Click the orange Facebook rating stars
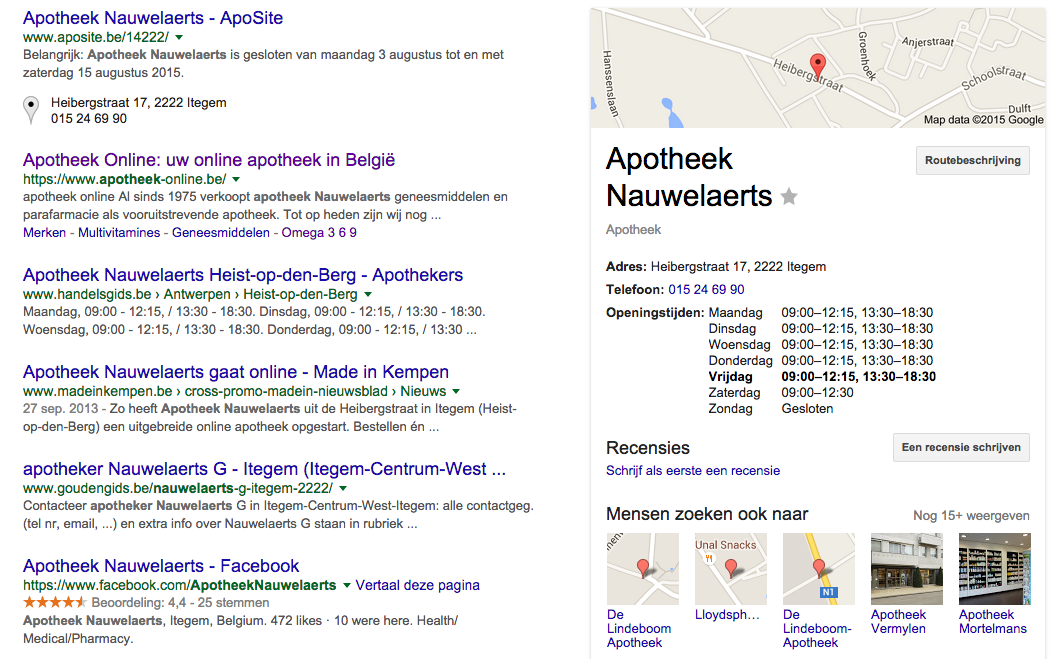The height and width of the screenshot is (659, 1060). [55, 602]
